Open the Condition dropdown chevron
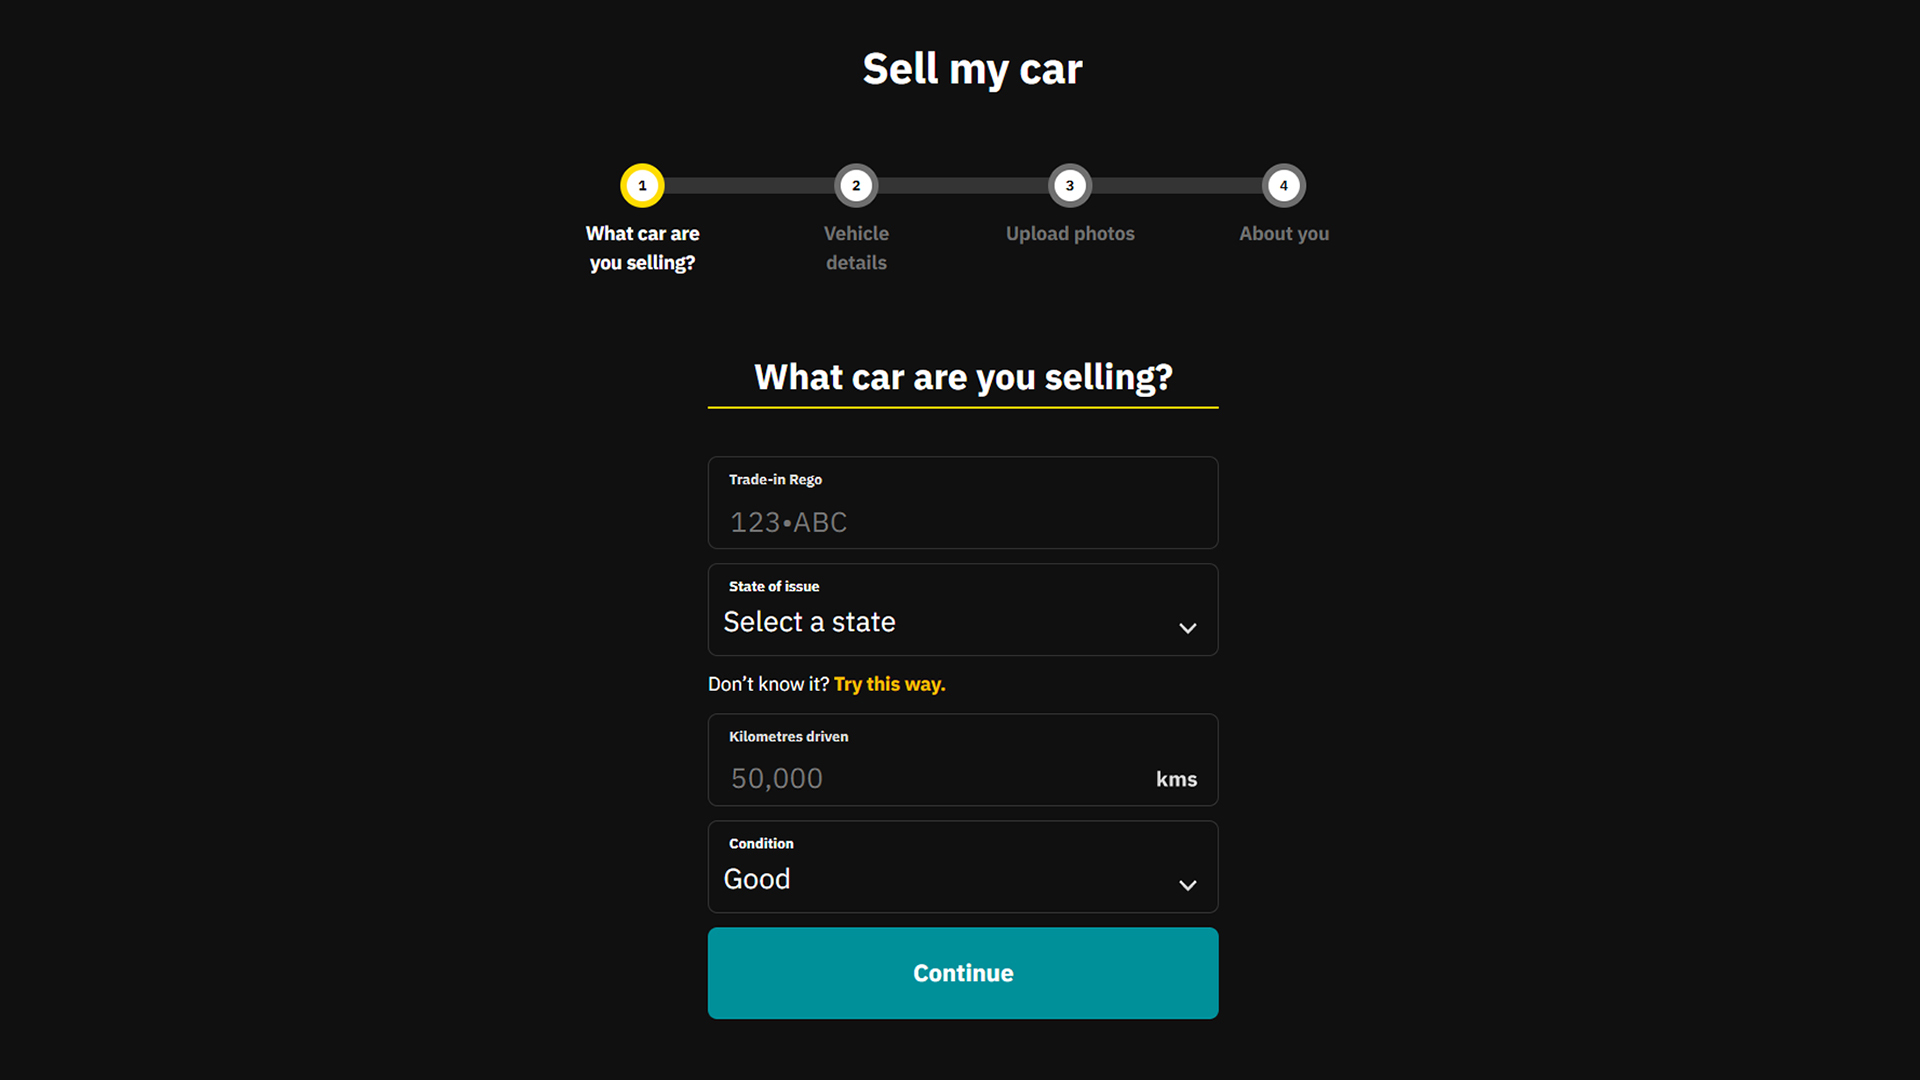 pyautogui.click(x=1187, y=885)
